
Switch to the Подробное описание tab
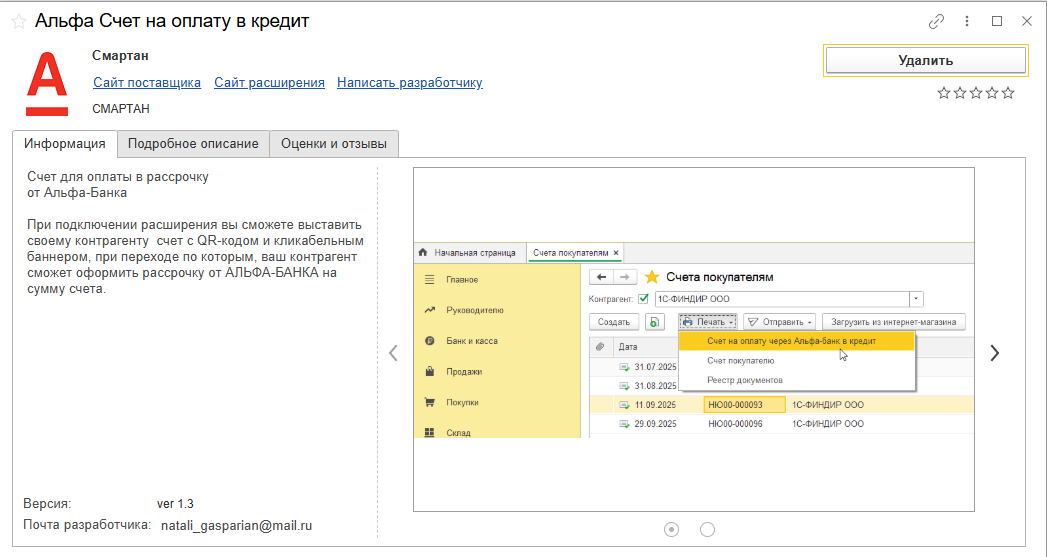[x=193, y=144]
